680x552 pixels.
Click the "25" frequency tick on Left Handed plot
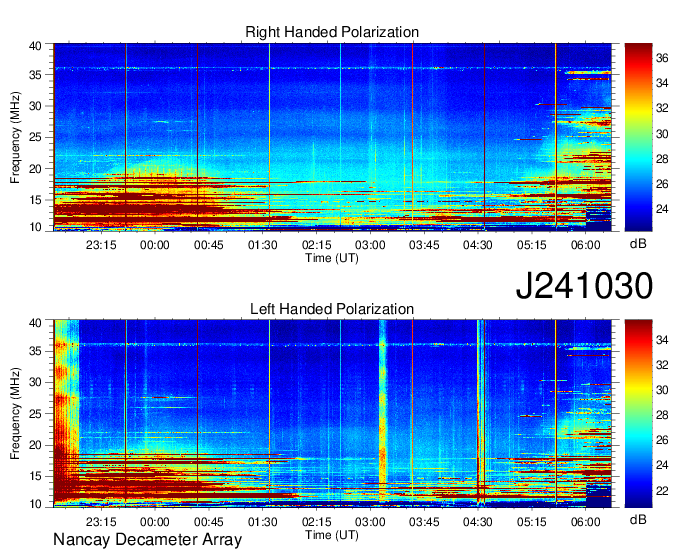click(x=35, y=414)
